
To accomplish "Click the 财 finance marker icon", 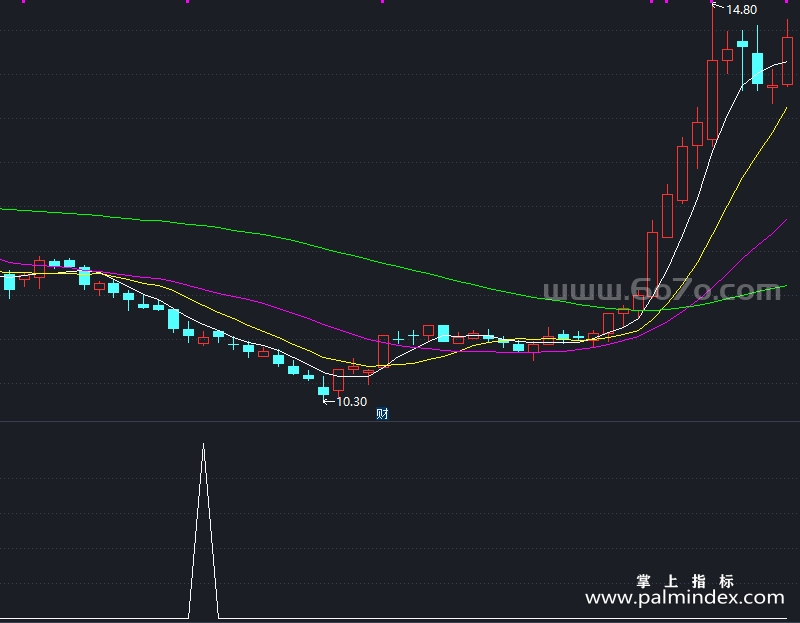I will (x=382, y=413).
